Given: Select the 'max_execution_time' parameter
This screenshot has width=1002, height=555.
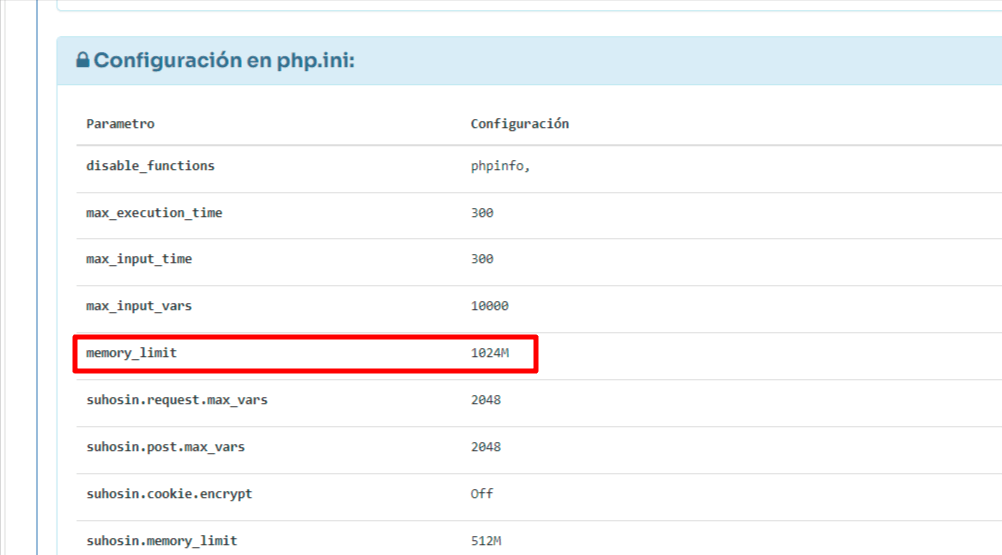Looking at the screenshot, I should (154, 213).
